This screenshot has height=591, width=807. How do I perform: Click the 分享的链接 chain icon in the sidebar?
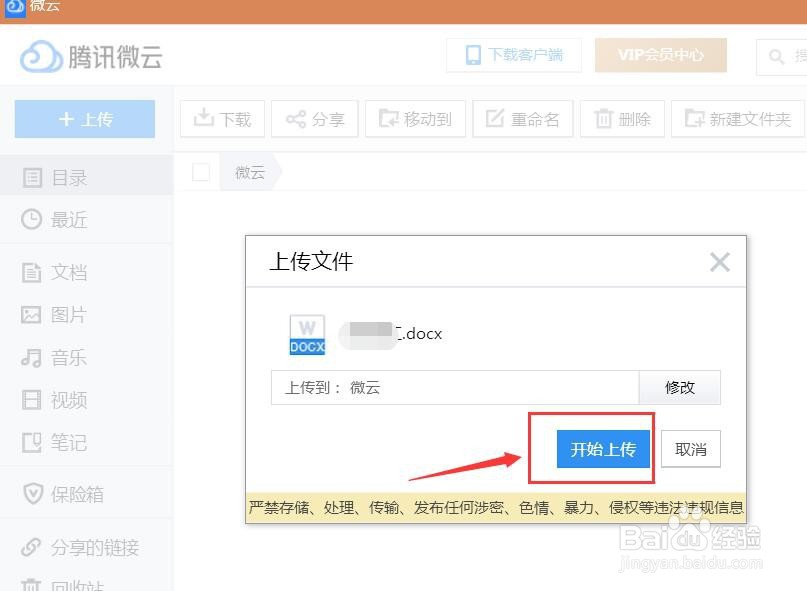click(31, 547)
